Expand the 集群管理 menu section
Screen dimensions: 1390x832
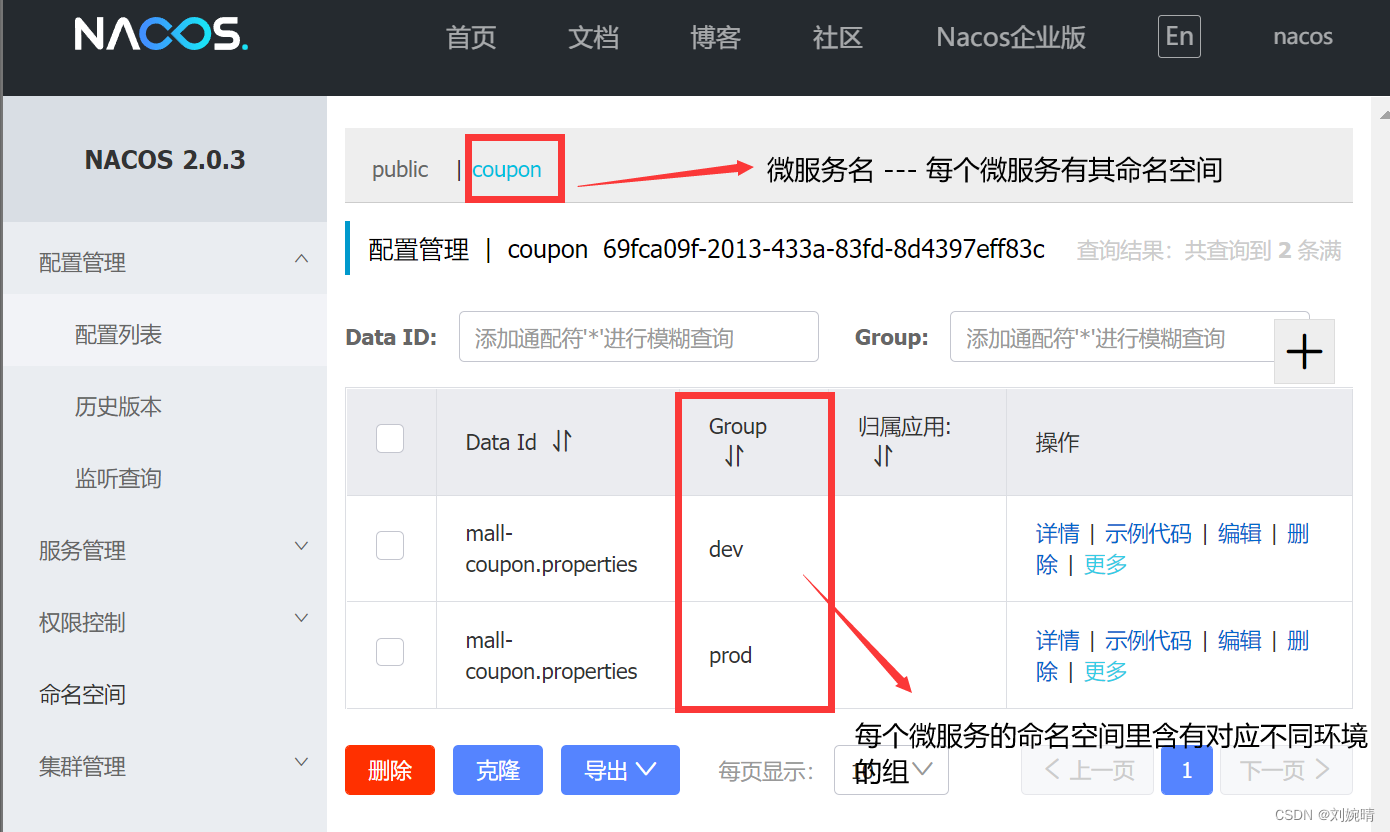coord(302,763)
